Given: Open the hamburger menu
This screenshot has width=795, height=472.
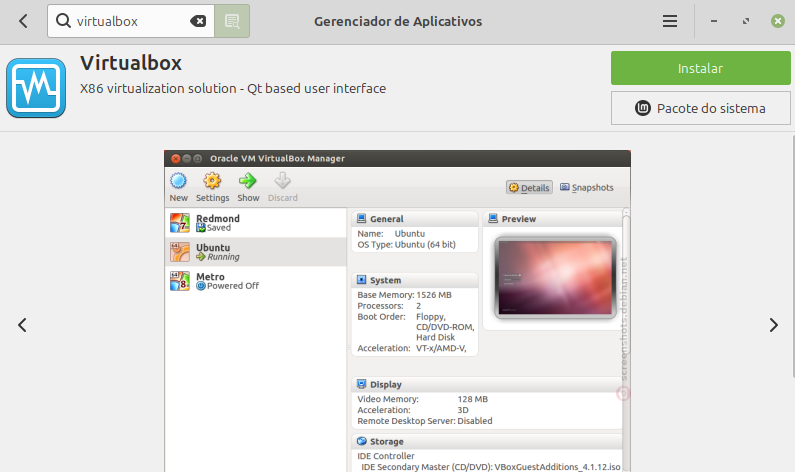Looking at the screenshot, I should point(670,21).
